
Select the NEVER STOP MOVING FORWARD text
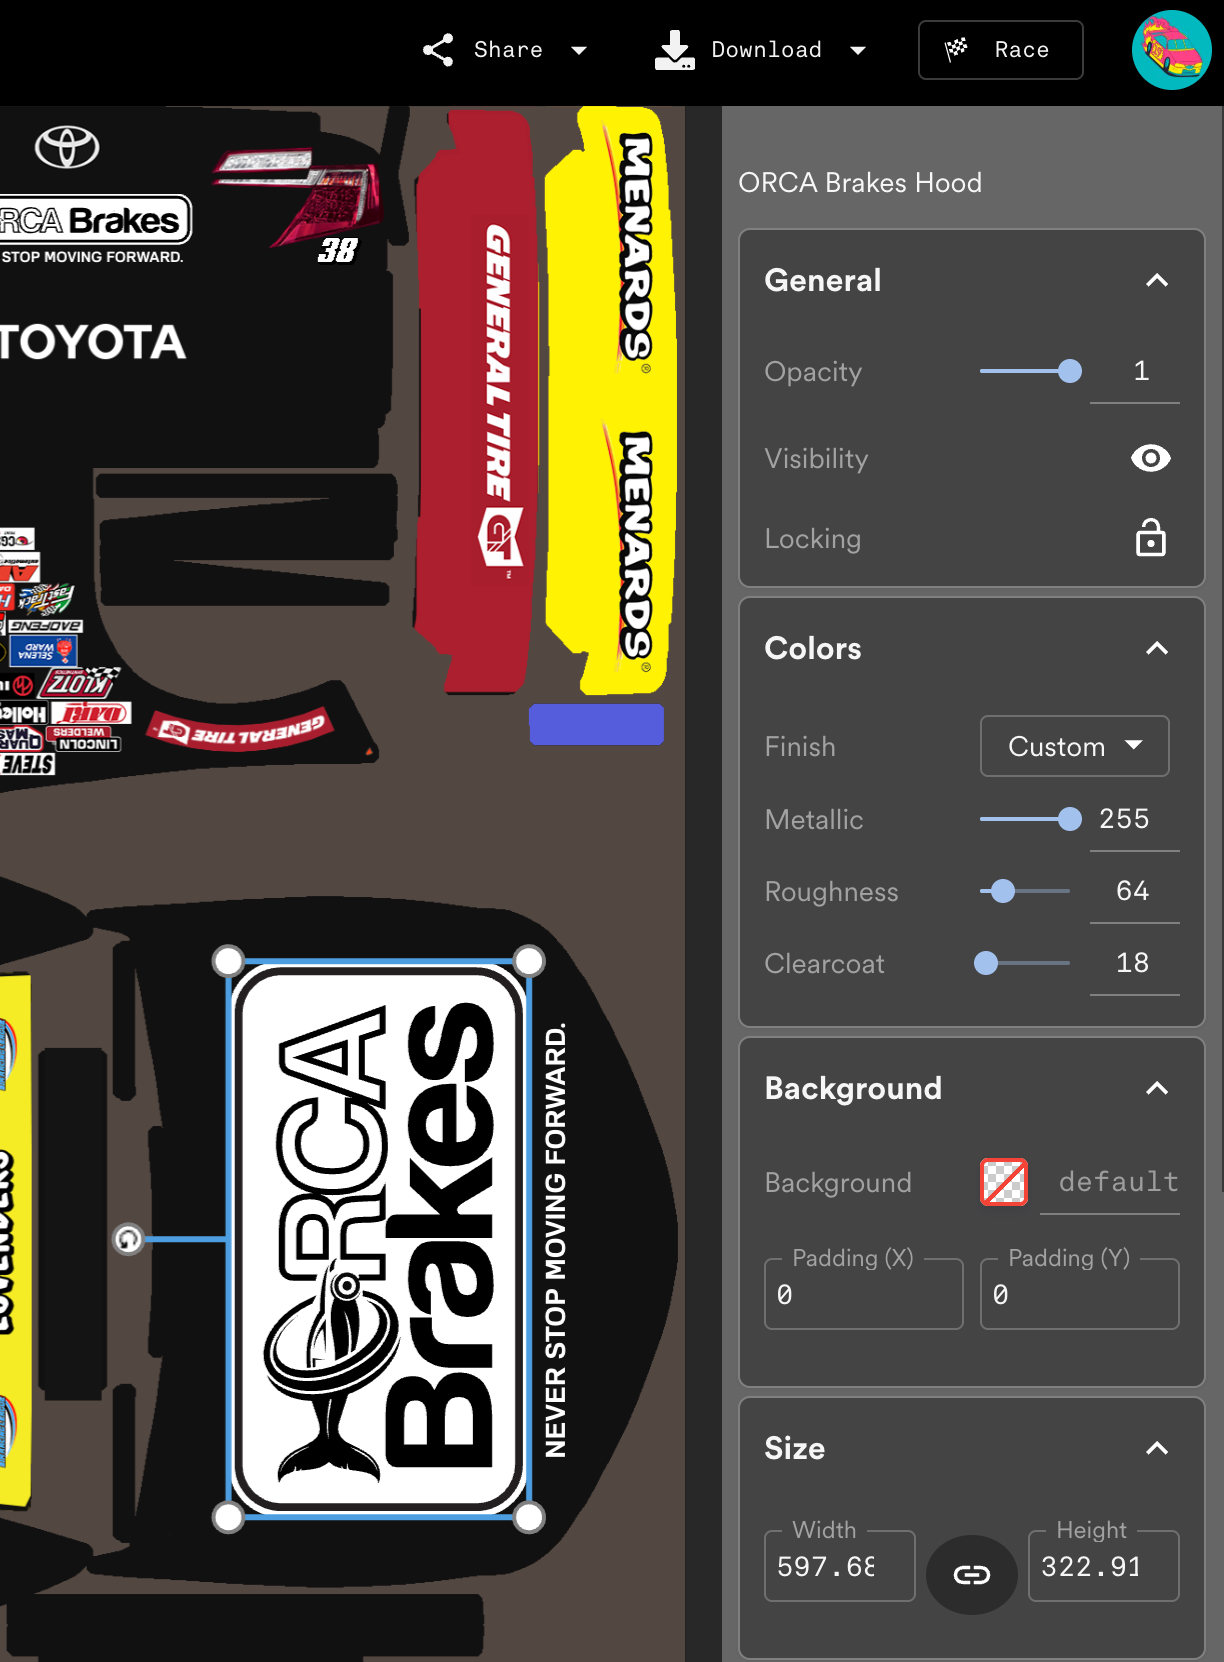(556, 1239)
